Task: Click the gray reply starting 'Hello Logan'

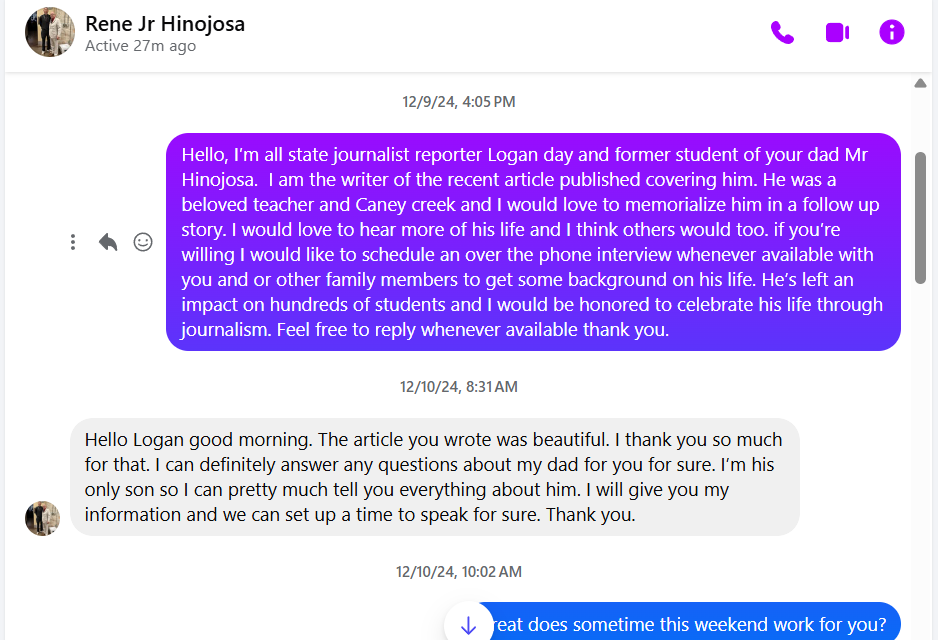Action: [434, 477]
